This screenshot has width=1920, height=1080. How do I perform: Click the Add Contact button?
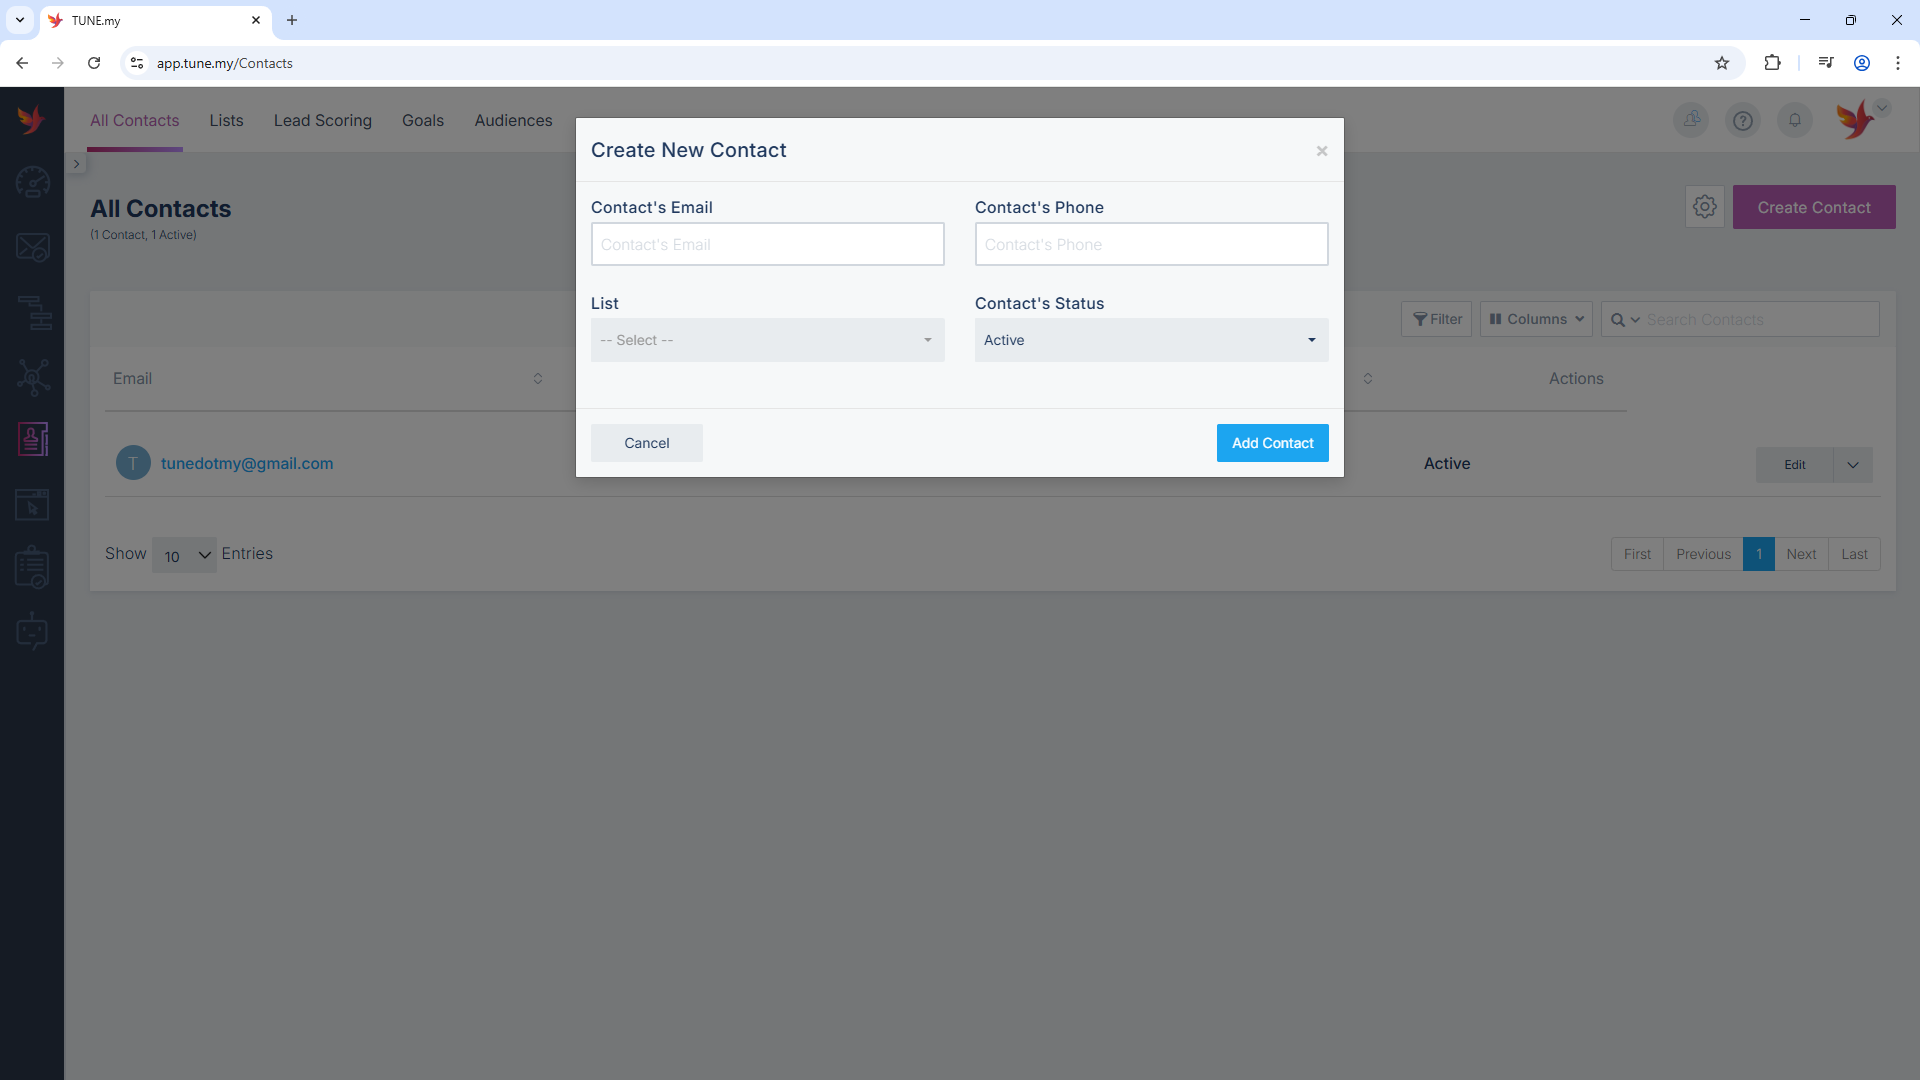click(1272, 443)
